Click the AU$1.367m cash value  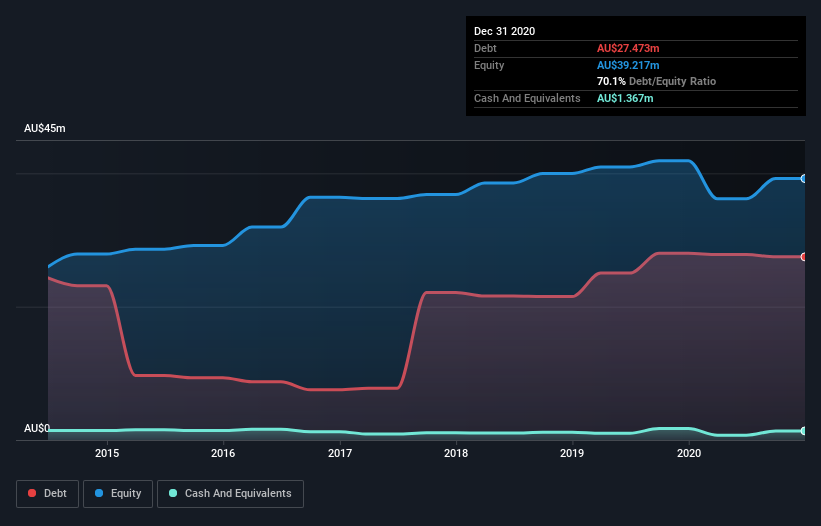(625, 98)
